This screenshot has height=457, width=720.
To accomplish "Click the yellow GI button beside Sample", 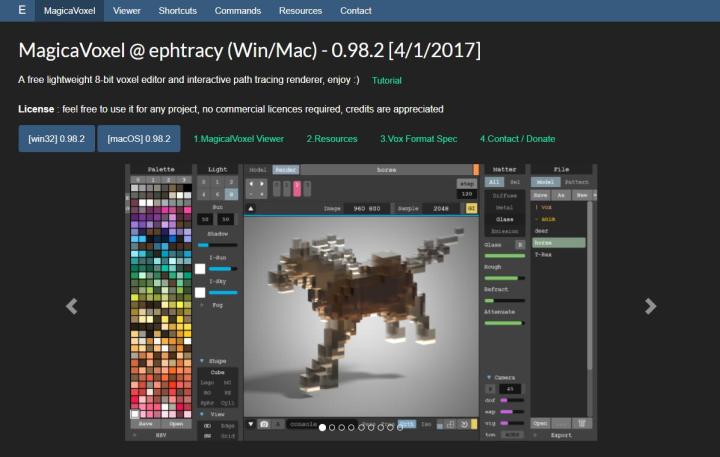I will (471, 208).
